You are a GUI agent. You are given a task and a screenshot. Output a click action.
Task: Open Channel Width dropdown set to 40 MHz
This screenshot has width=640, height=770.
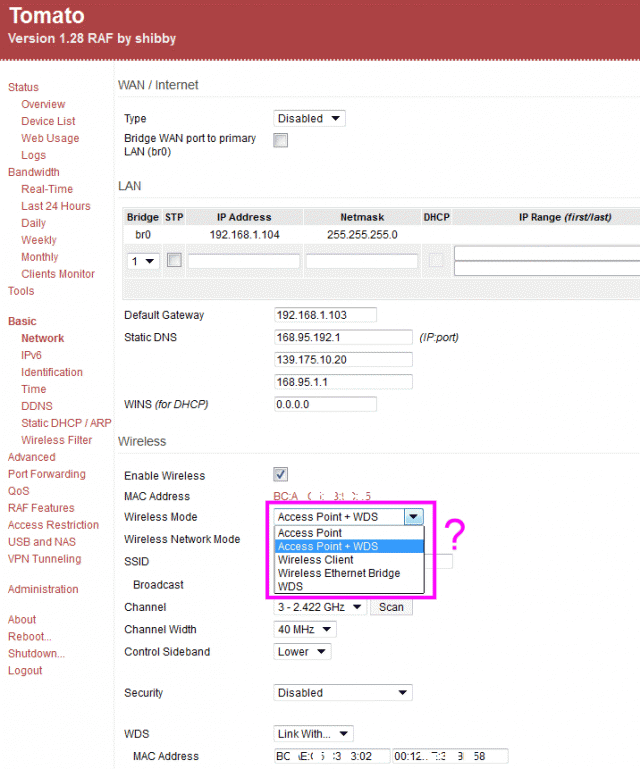305,629
